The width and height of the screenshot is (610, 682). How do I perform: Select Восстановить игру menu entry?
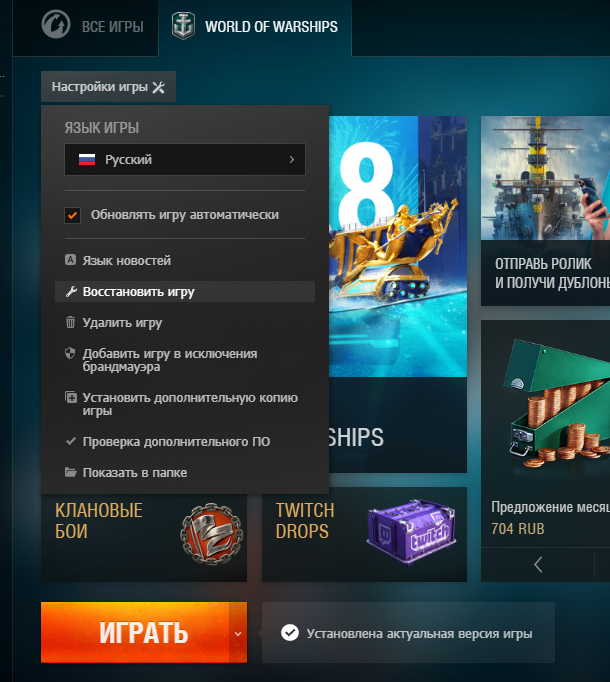click(x=185, y=291)
